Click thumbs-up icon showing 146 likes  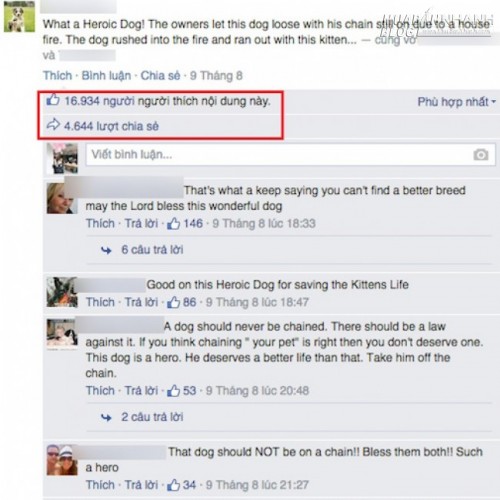tap(173, 223)
